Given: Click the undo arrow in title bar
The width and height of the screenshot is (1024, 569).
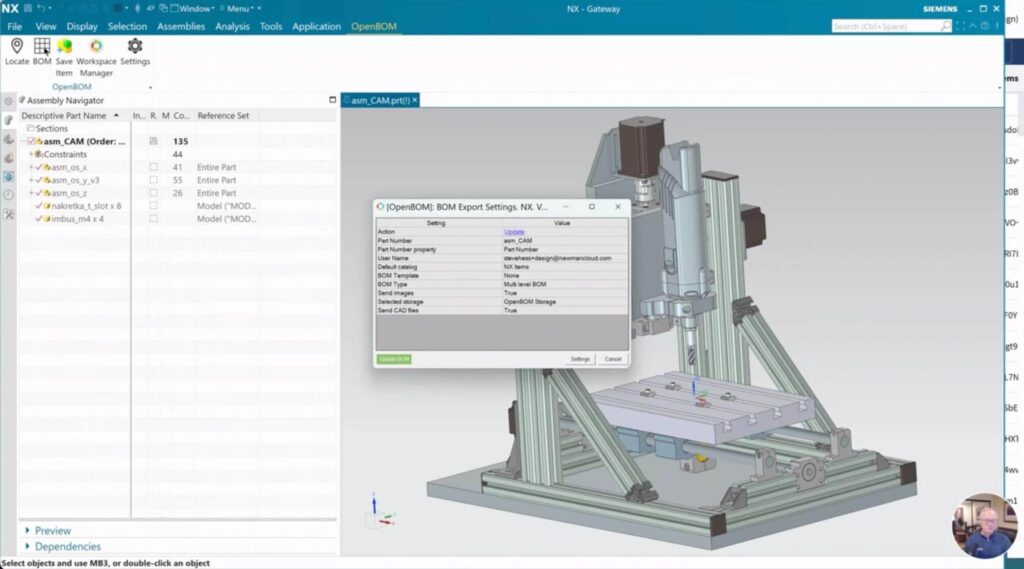Looking at the screenshot, I should [x=40, y=8].
